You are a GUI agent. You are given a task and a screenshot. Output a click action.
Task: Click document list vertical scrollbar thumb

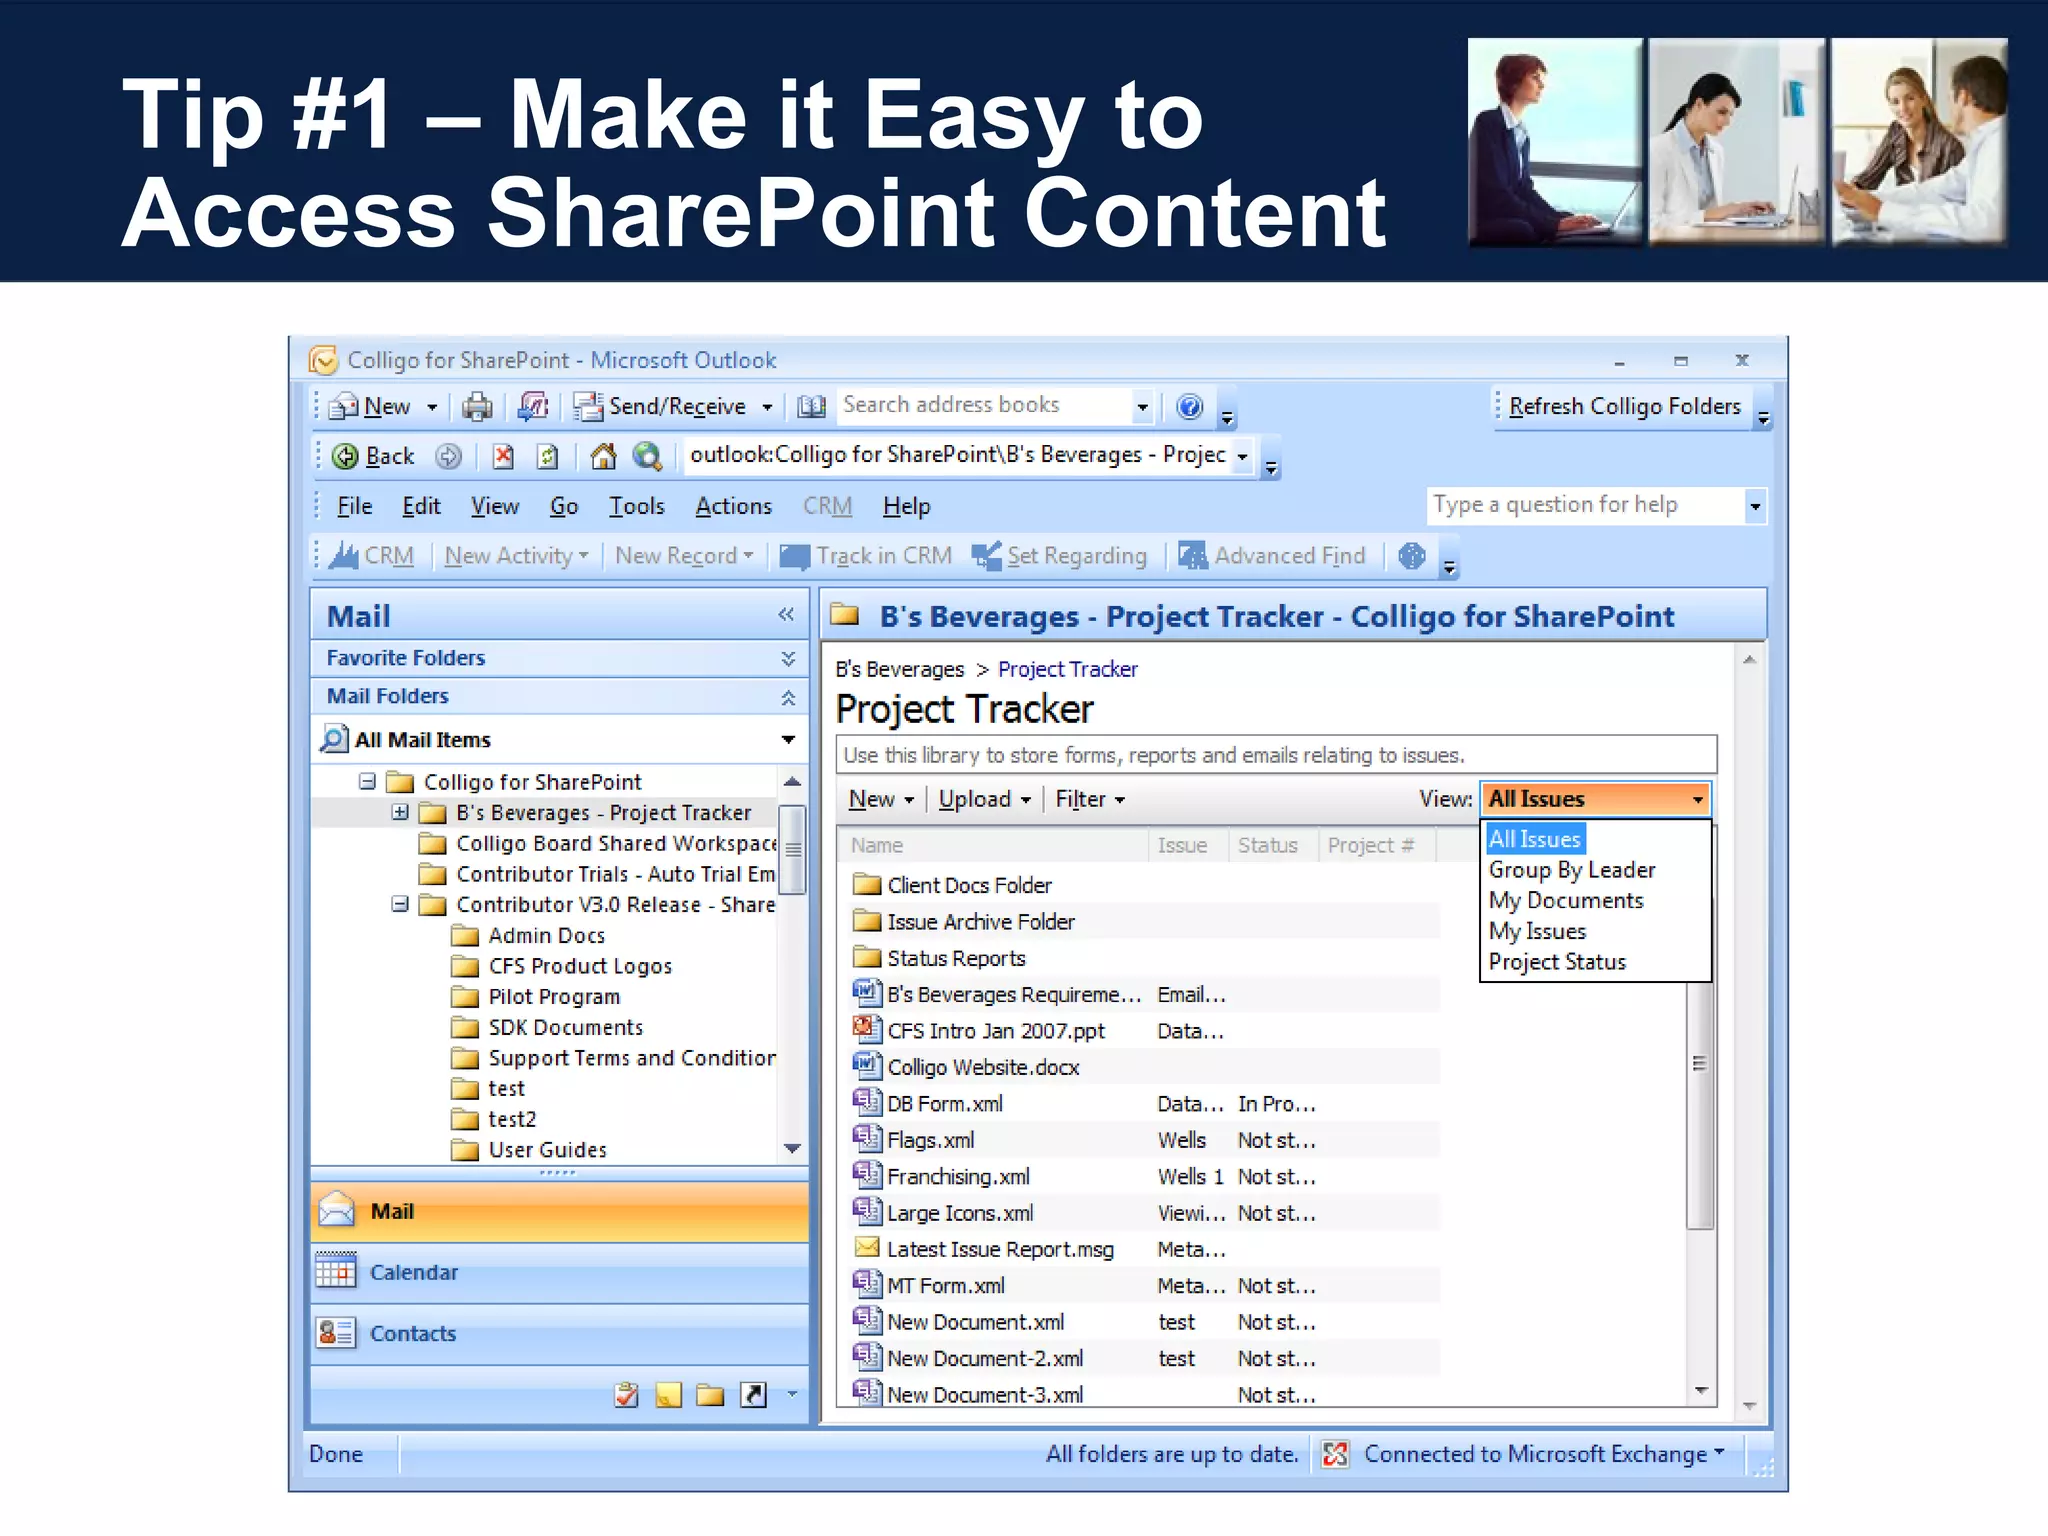coord(1698,1063)
